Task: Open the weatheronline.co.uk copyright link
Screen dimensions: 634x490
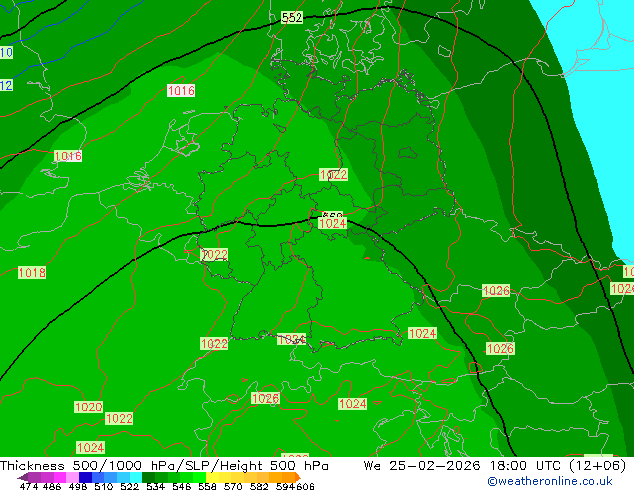Action: pos(550,481)
